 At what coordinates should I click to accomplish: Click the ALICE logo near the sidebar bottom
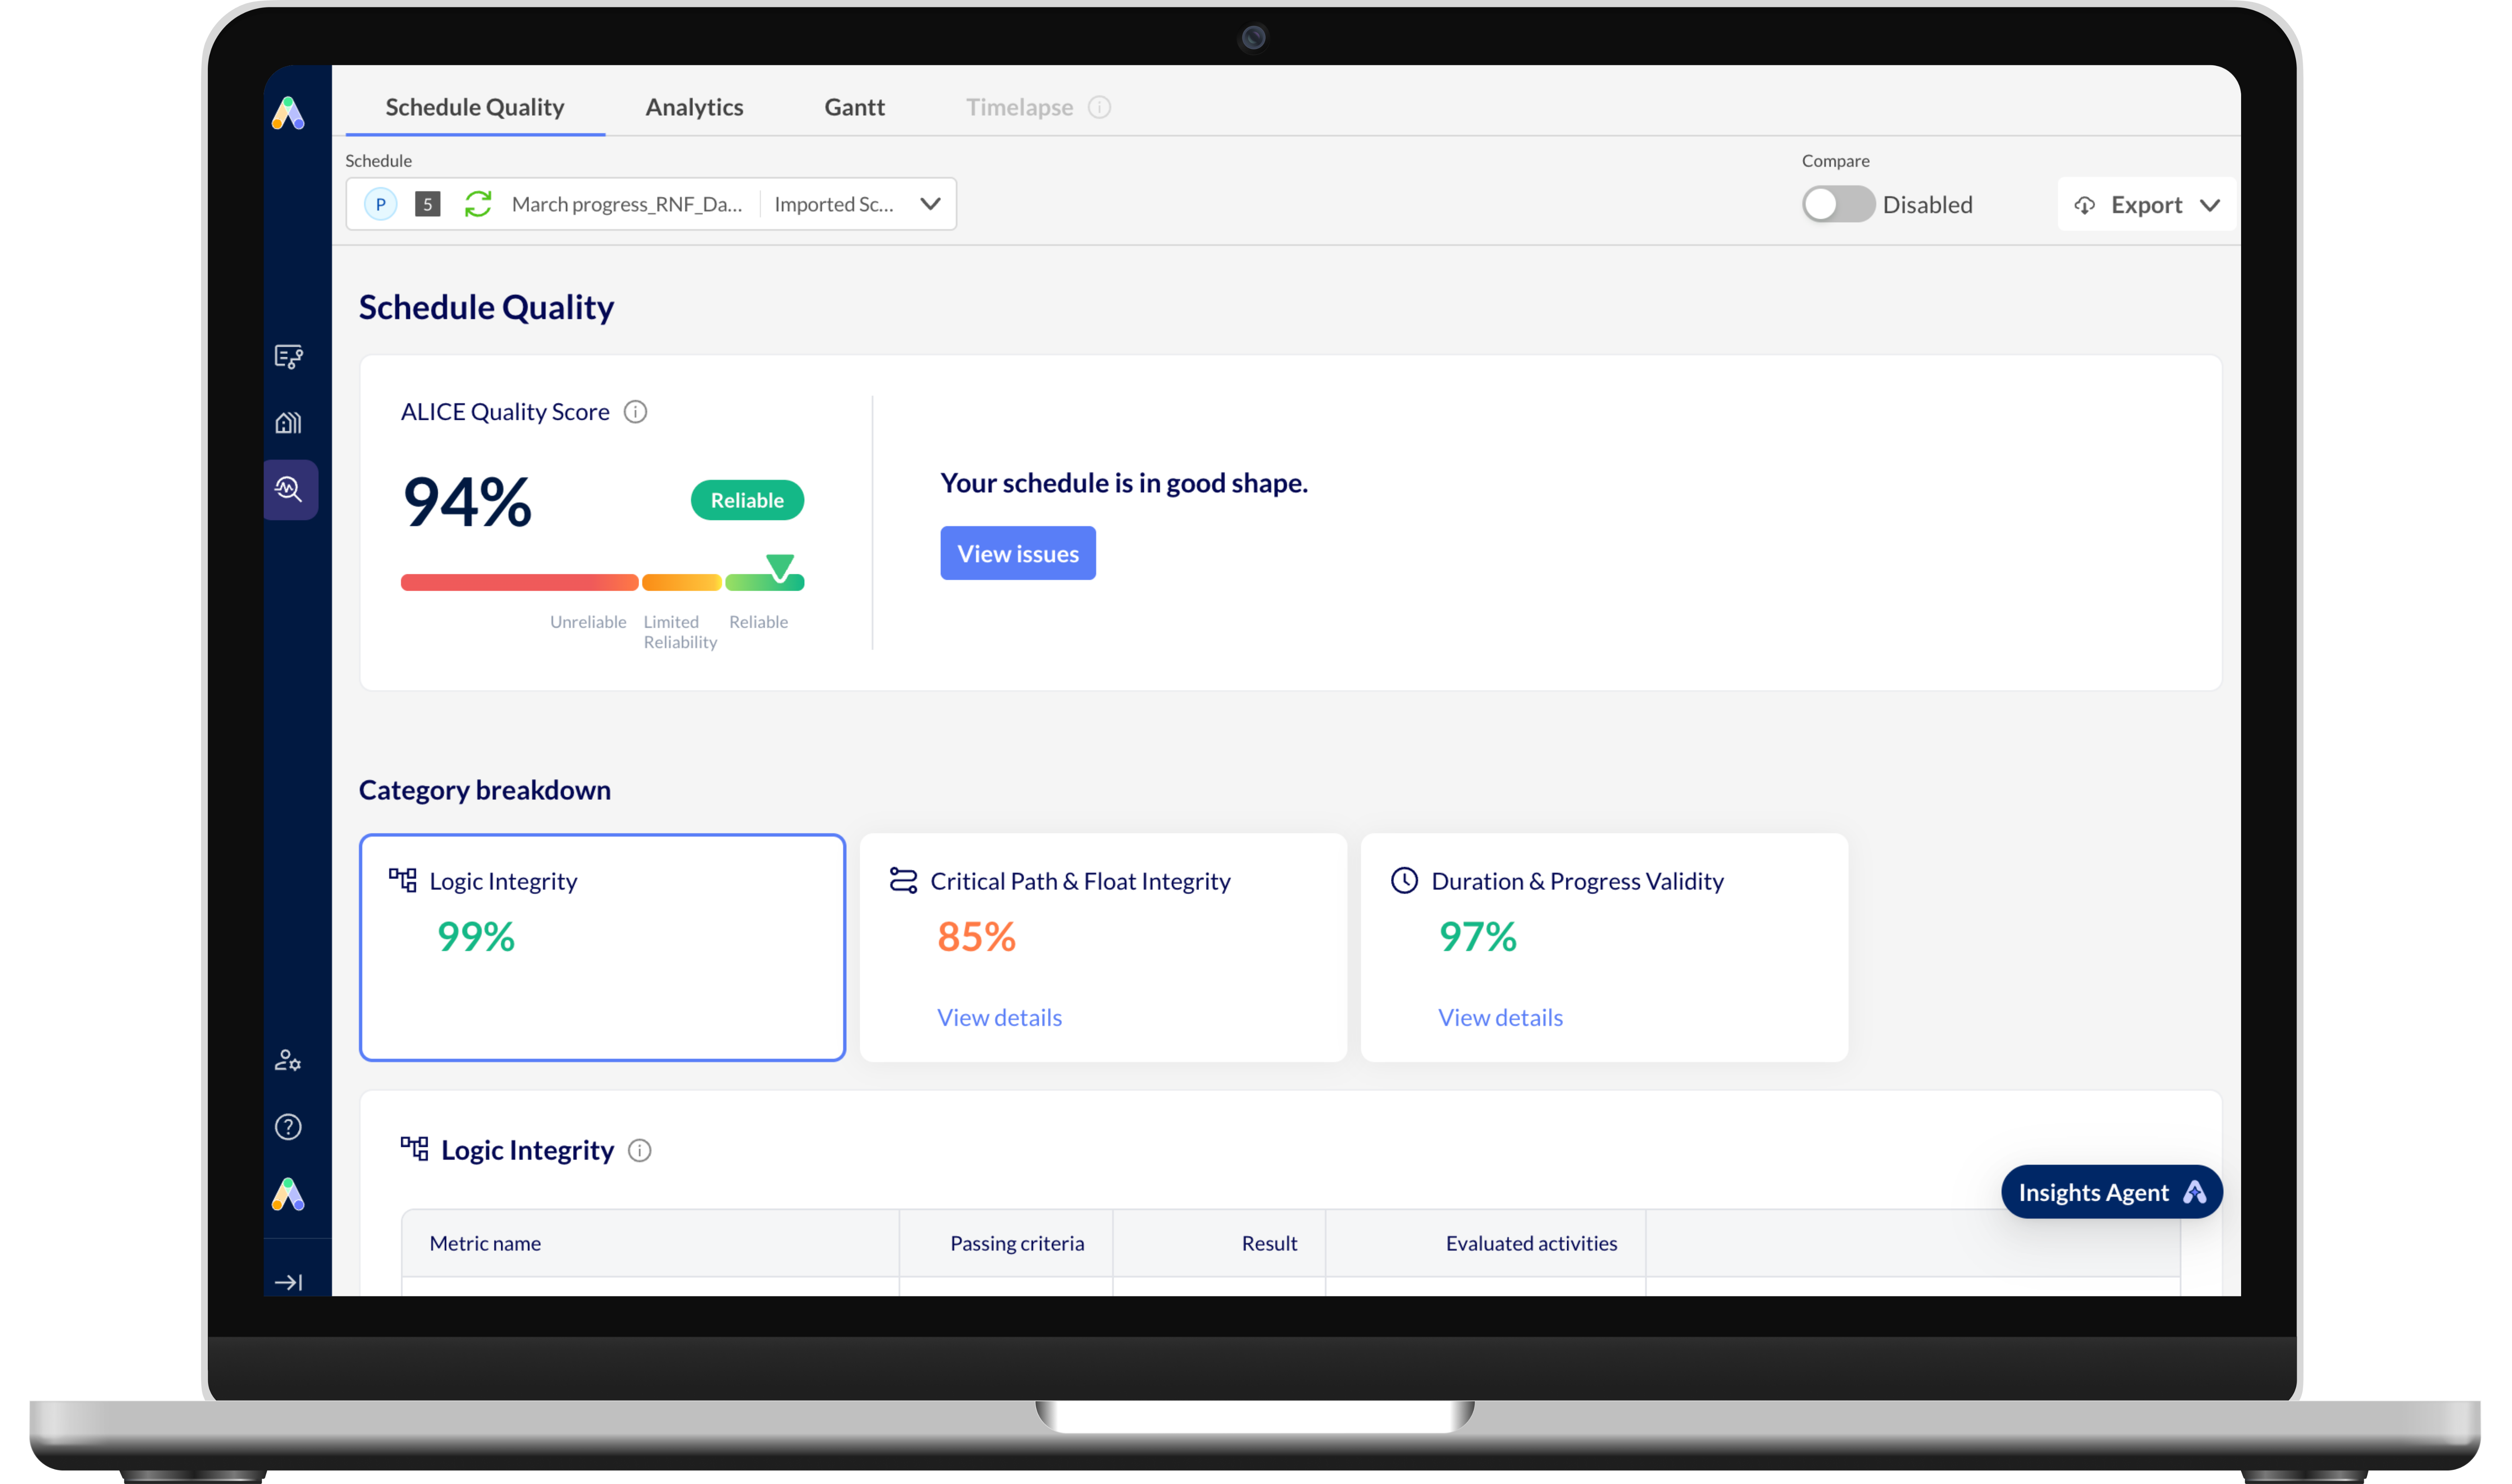coord(288,1194)
